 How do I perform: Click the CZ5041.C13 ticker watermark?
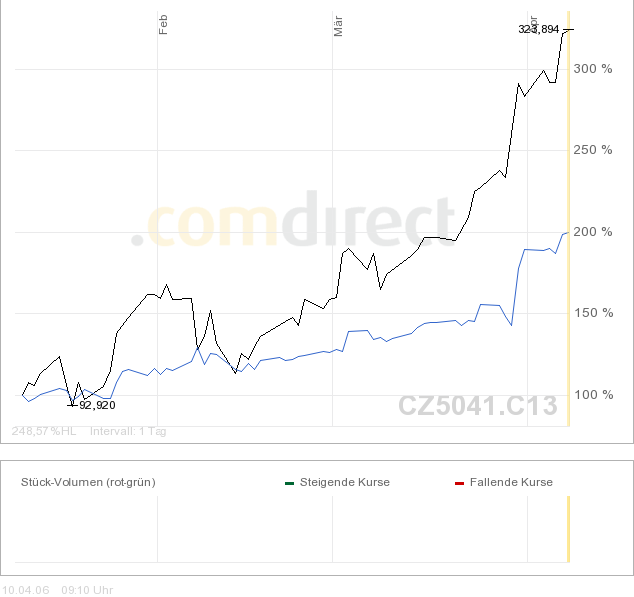point(477,406)
